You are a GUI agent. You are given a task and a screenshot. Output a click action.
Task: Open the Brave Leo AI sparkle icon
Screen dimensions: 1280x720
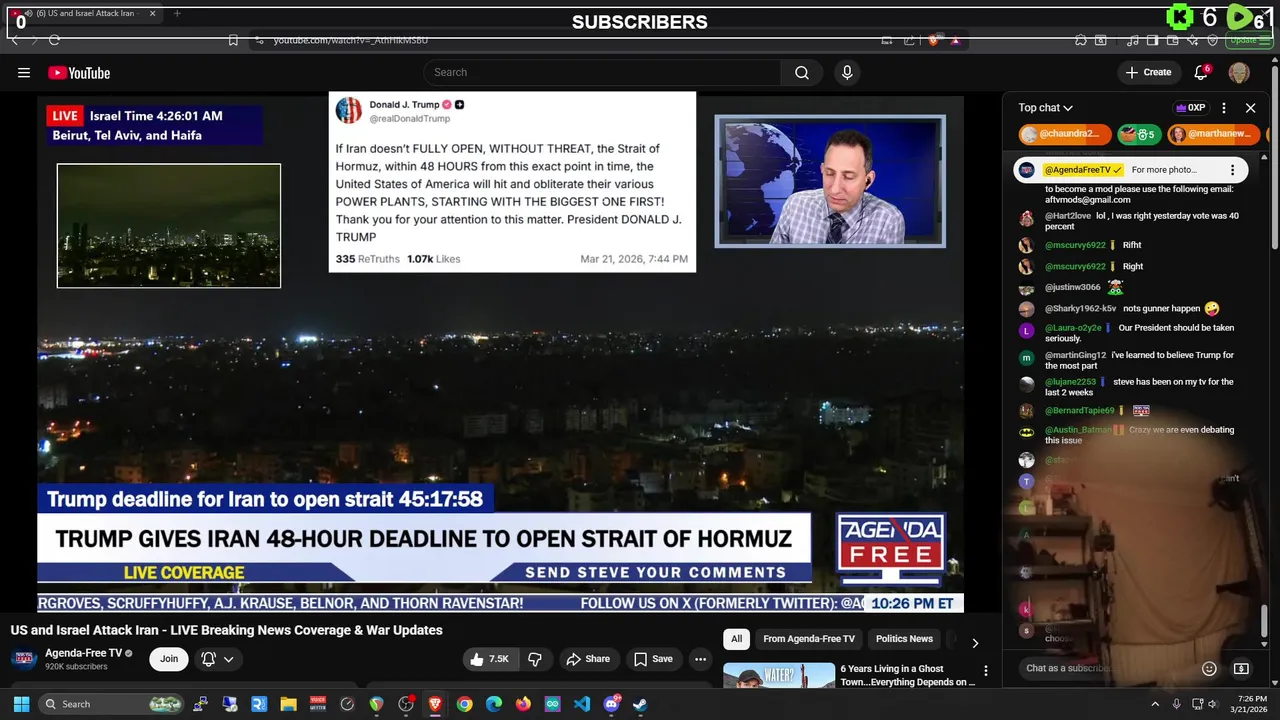click(1193, 40)
